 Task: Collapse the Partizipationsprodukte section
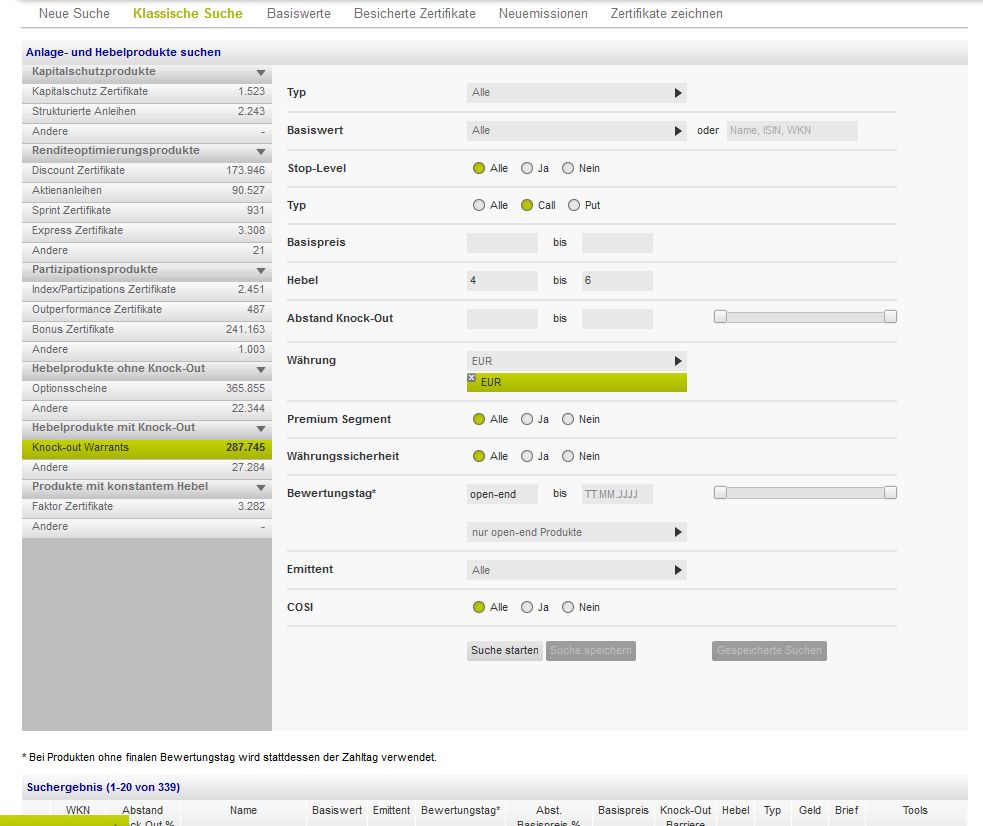(x=261, y=271)
